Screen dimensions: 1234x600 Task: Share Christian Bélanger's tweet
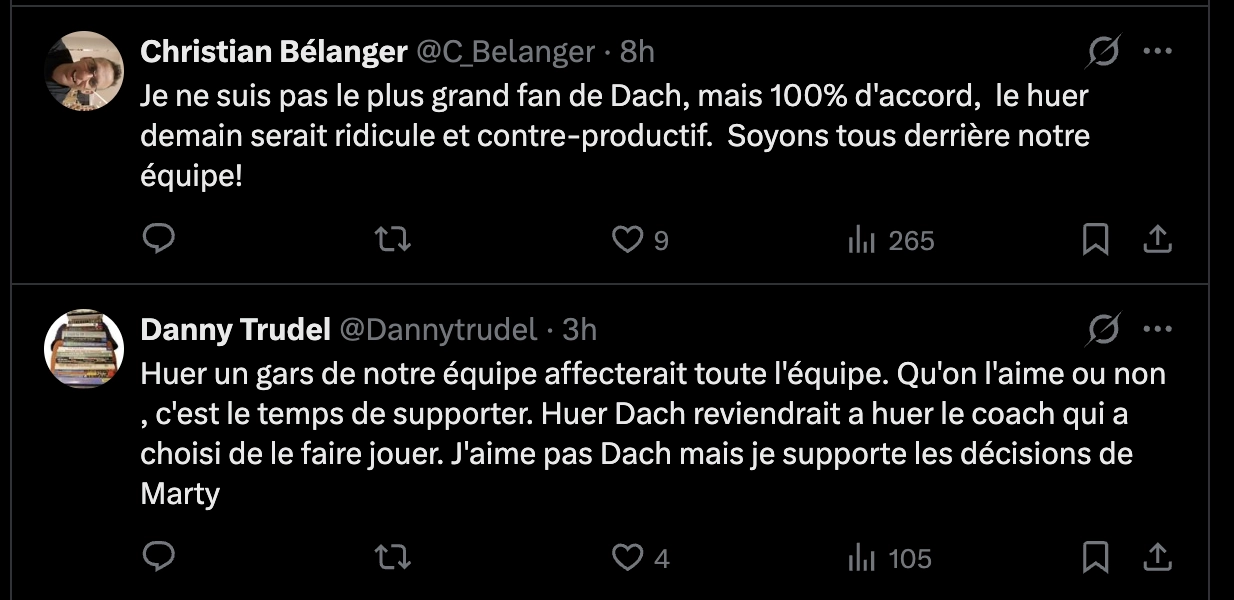coord(1157,239)
